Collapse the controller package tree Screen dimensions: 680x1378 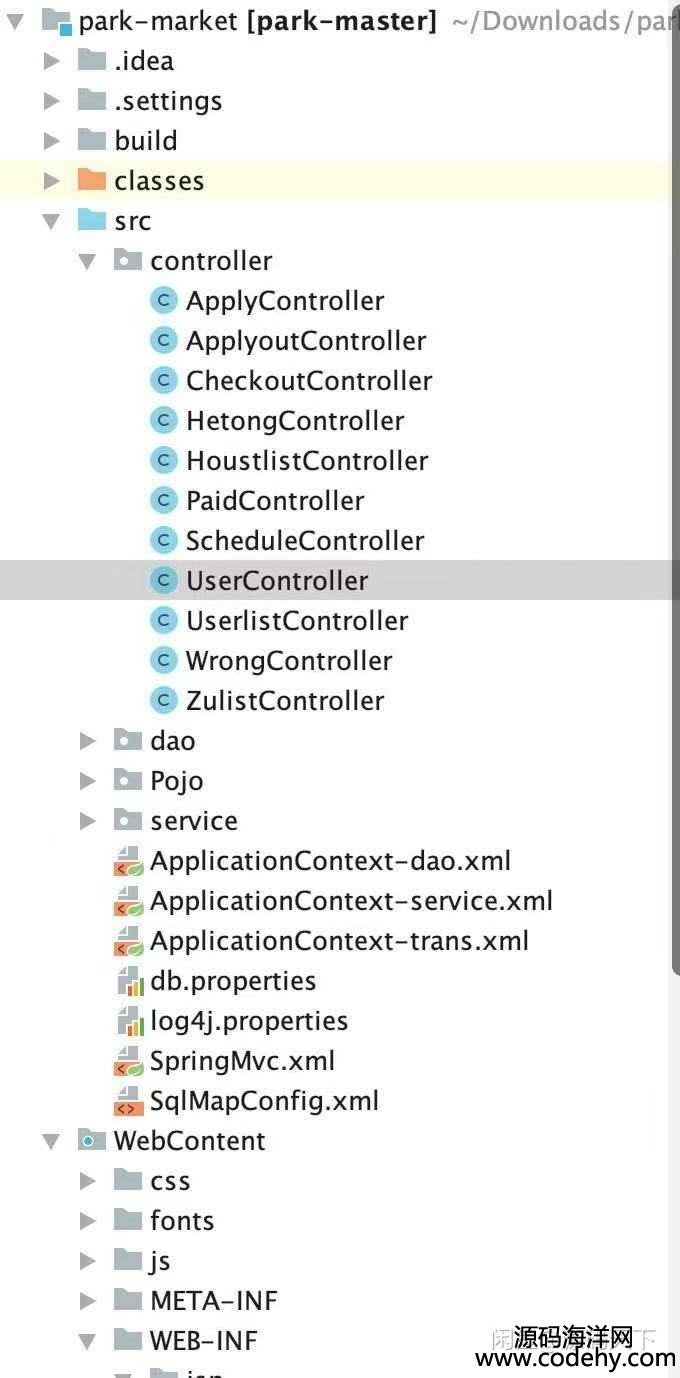click(88, 261)
